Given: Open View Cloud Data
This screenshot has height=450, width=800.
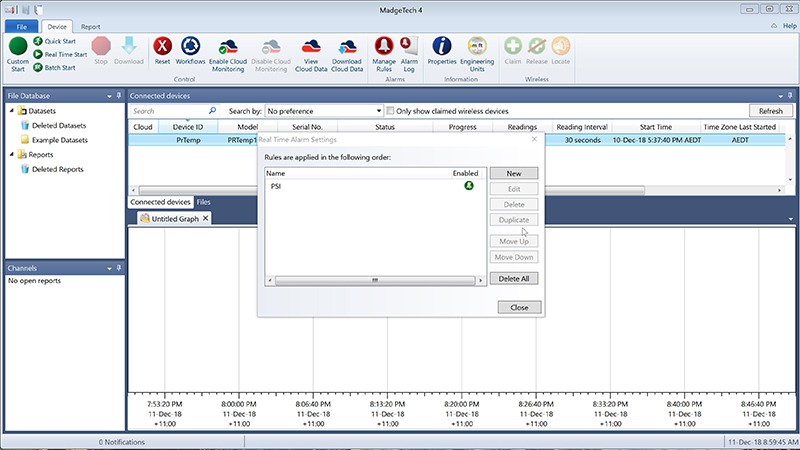Looking at the screenshot, I should click(309, 47).
